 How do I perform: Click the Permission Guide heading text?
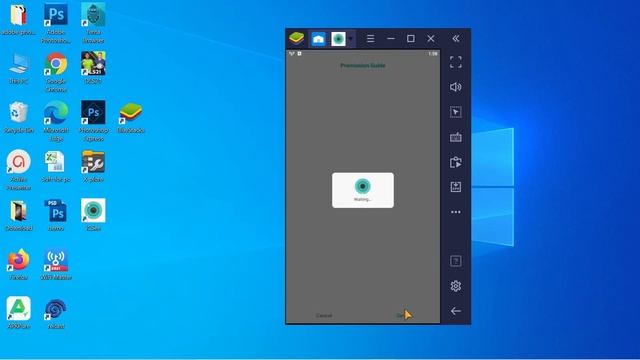(363, 65)
